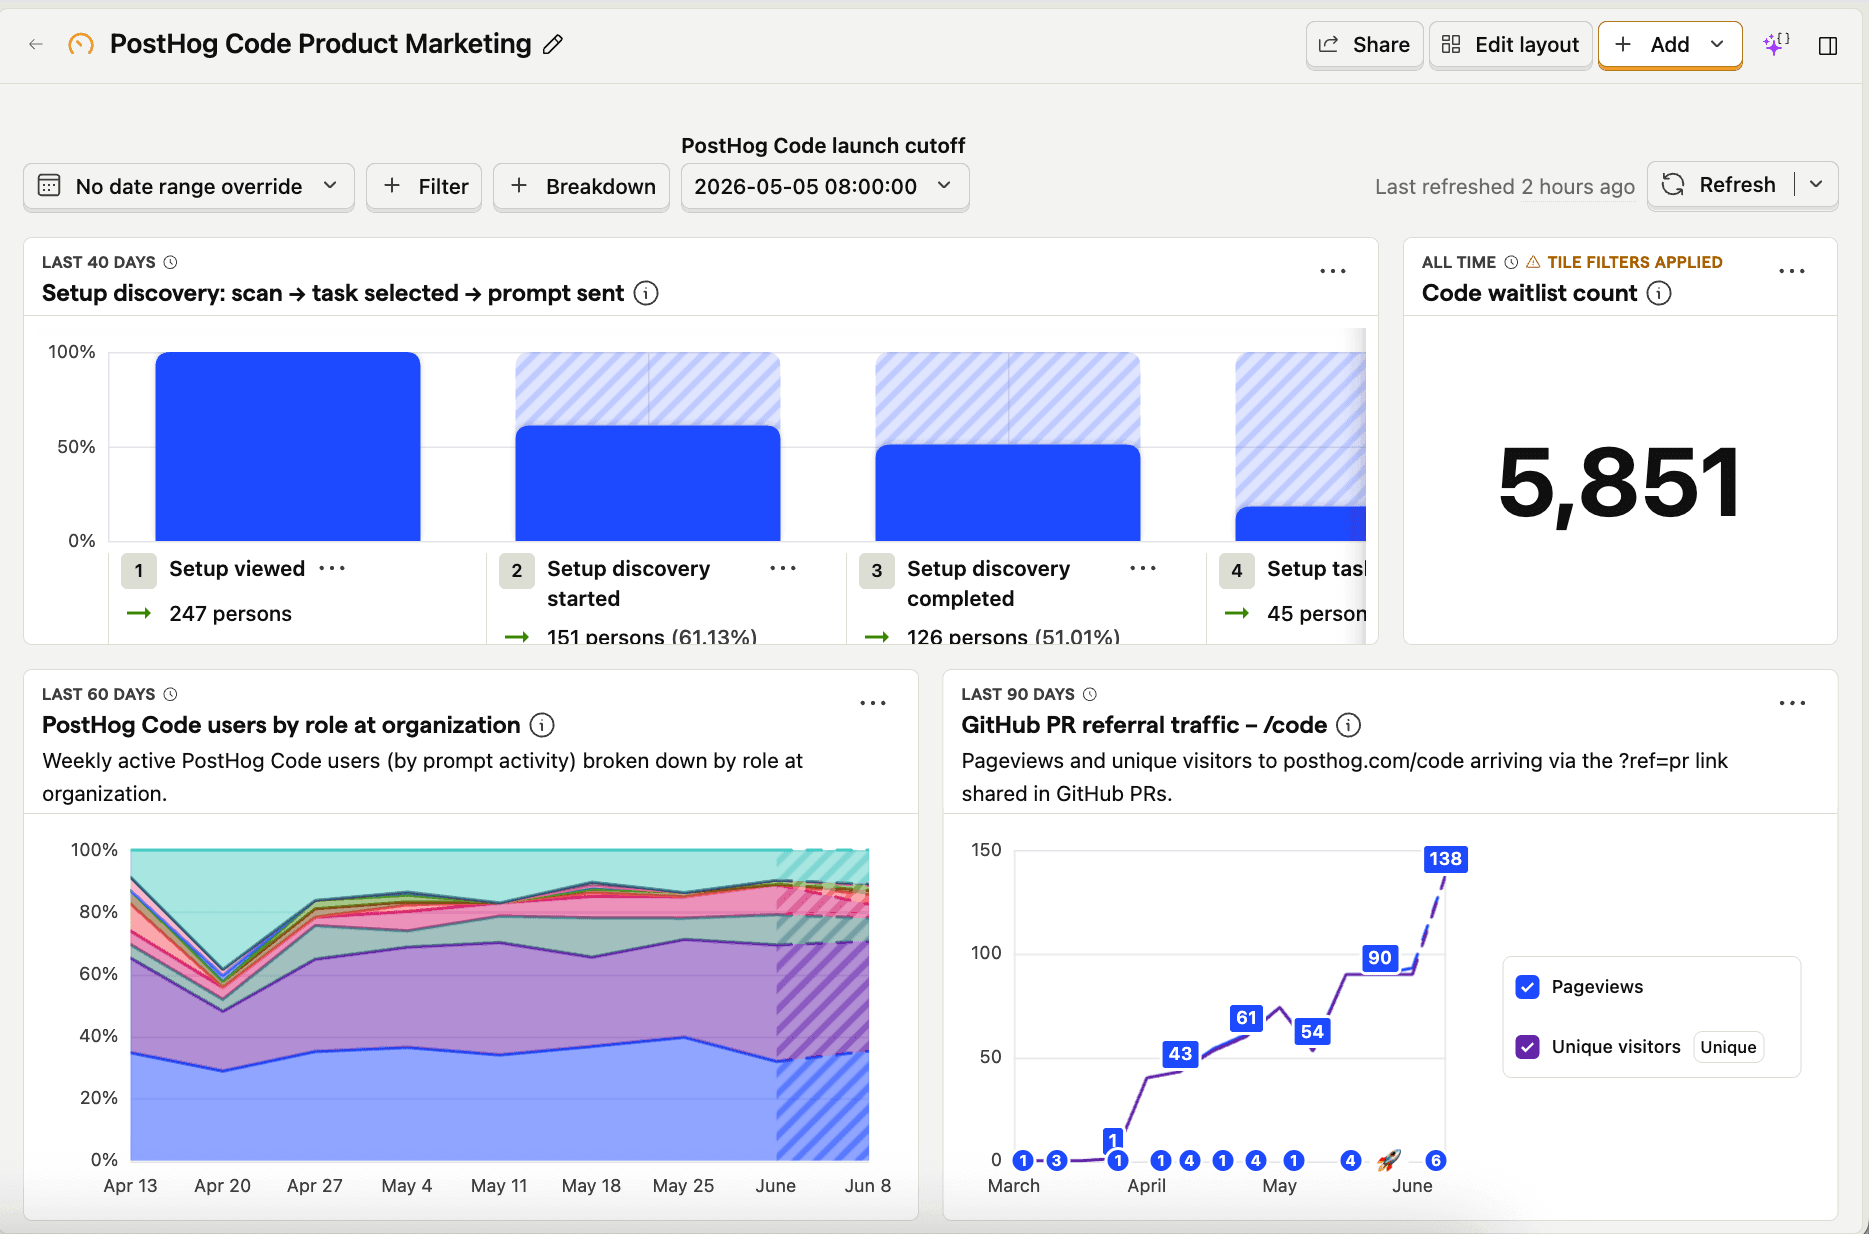This screenshot has height=1234, width=1869.
Task: Click the tile filters warning icon
Action: 1533,262
